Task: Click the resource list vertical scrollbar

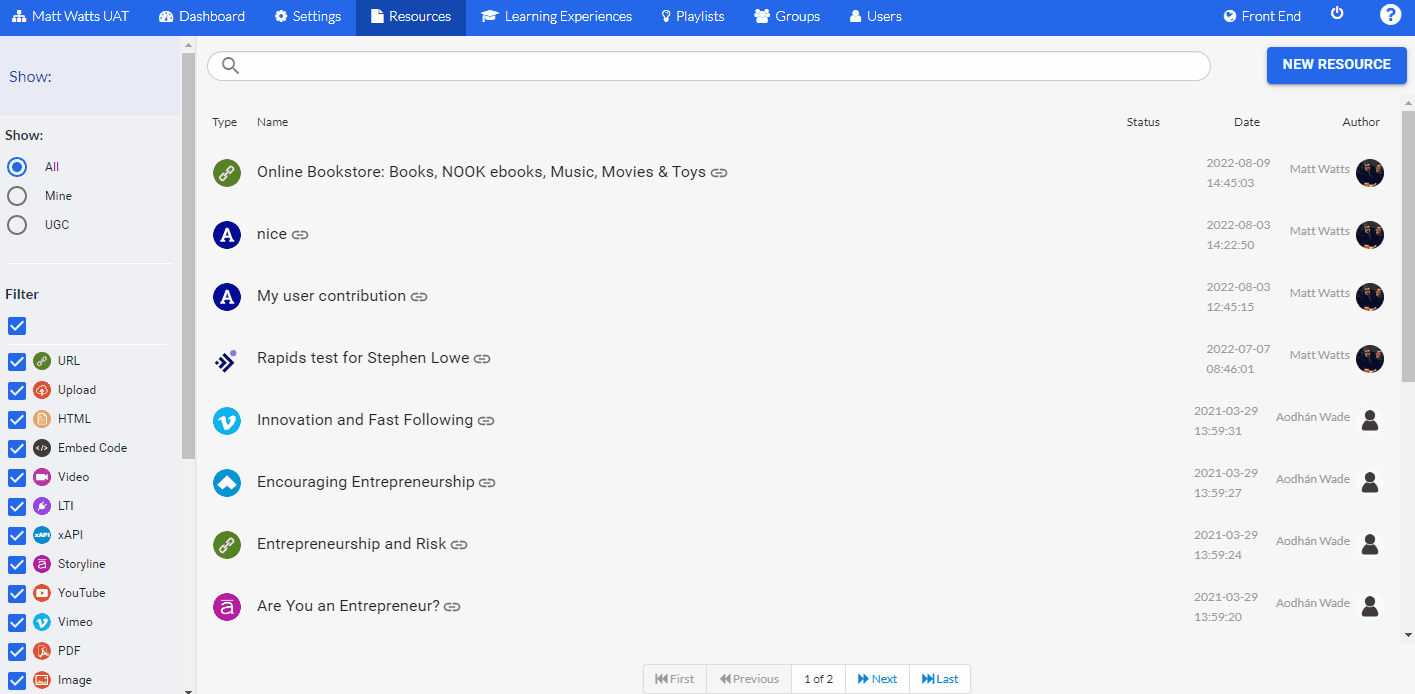Action: pos(1408,245)
